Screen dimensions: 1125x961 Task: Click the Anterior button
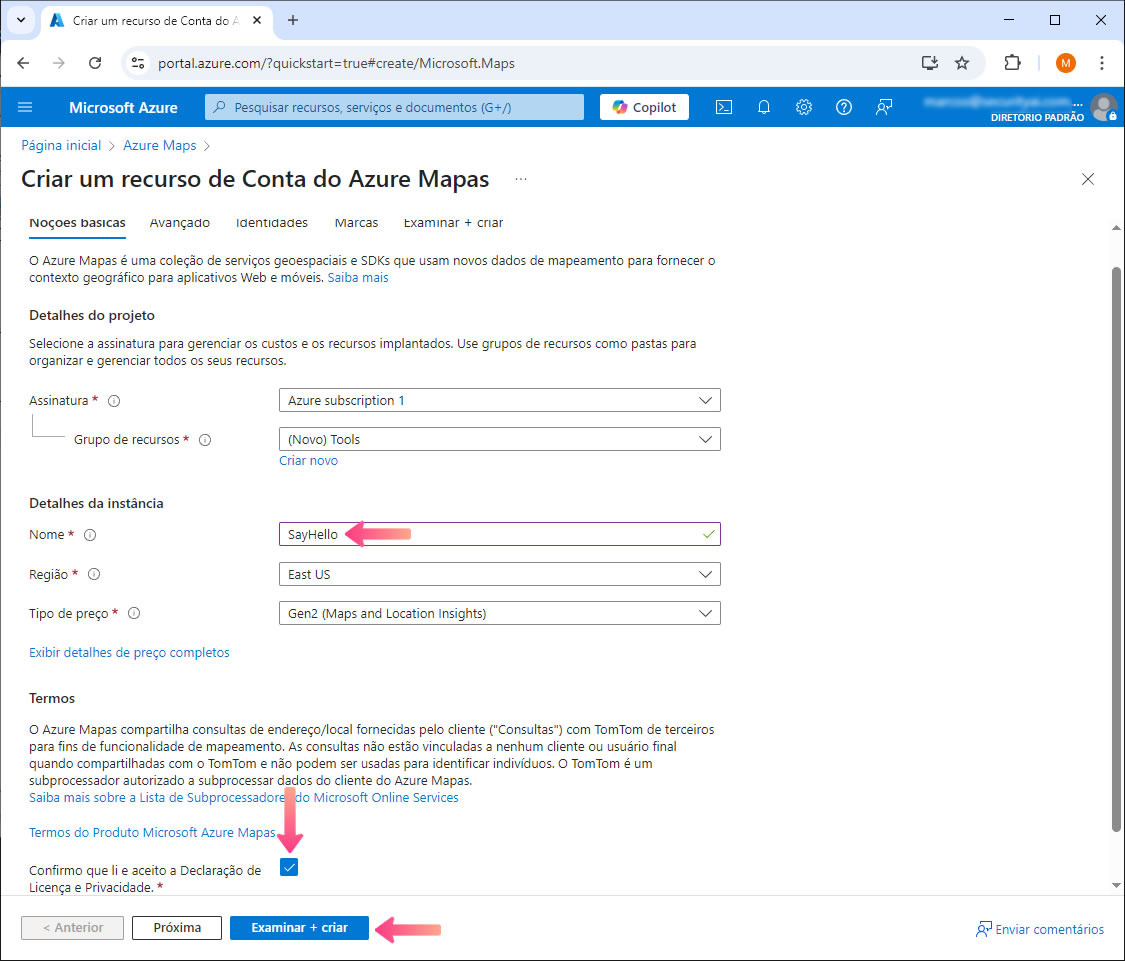coord(72,928)
